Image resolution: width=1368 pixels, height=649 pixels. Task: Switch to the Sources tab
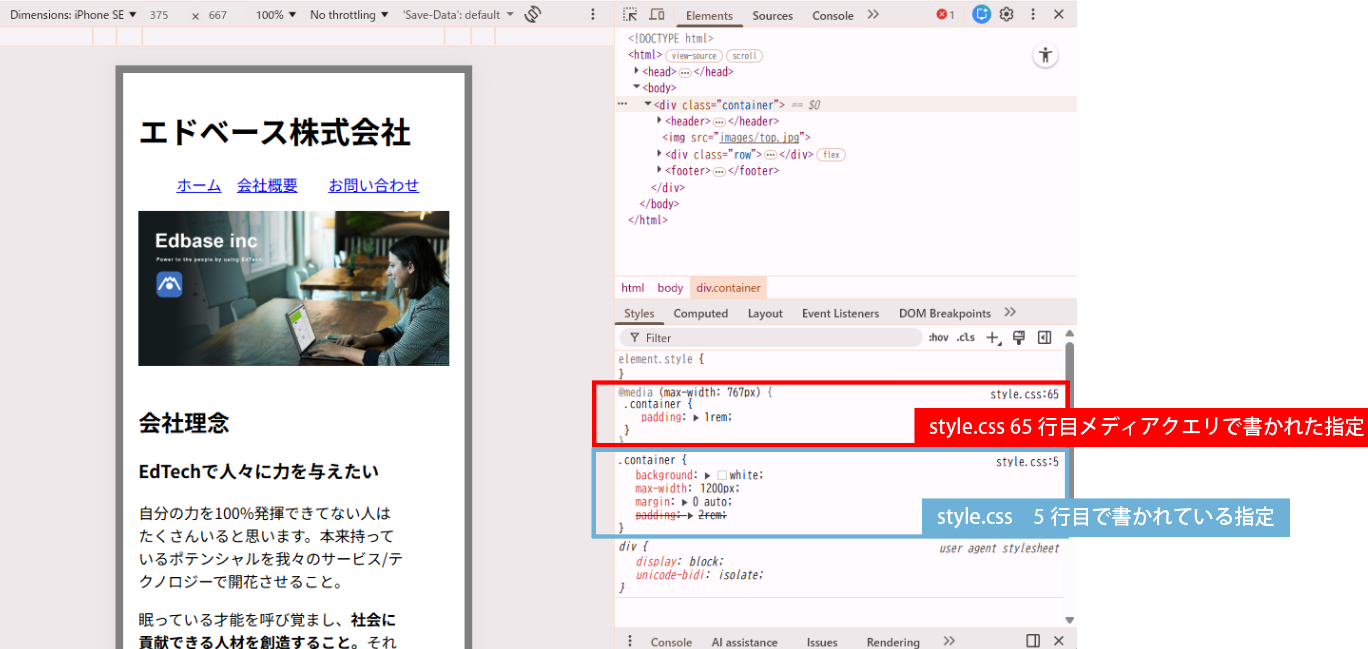pos(772,15)
